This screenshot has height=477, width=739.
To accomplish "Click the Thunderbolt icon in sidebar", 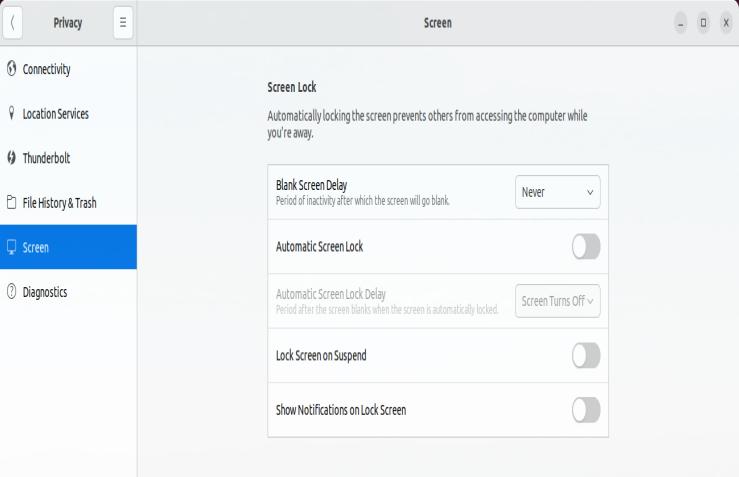I will click(12, 158).
